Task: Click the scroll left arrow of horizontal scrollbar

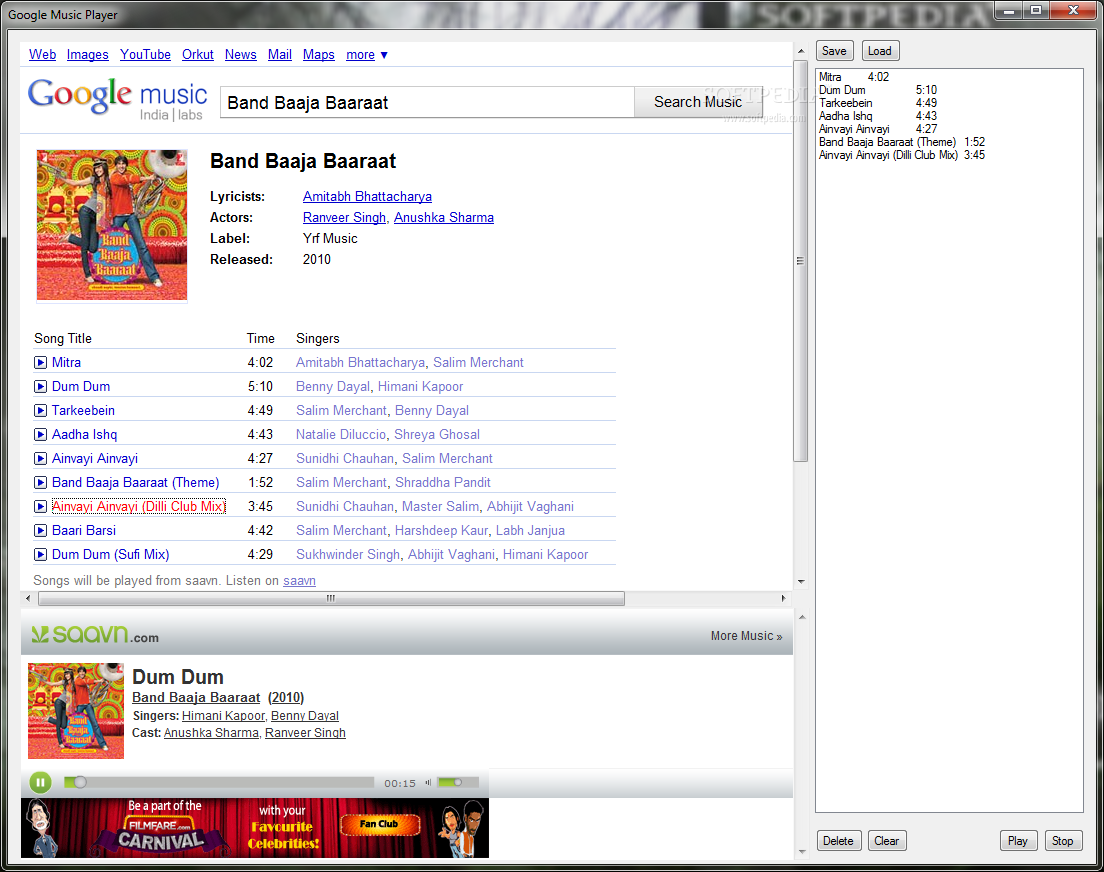Action: coord(28,599)
